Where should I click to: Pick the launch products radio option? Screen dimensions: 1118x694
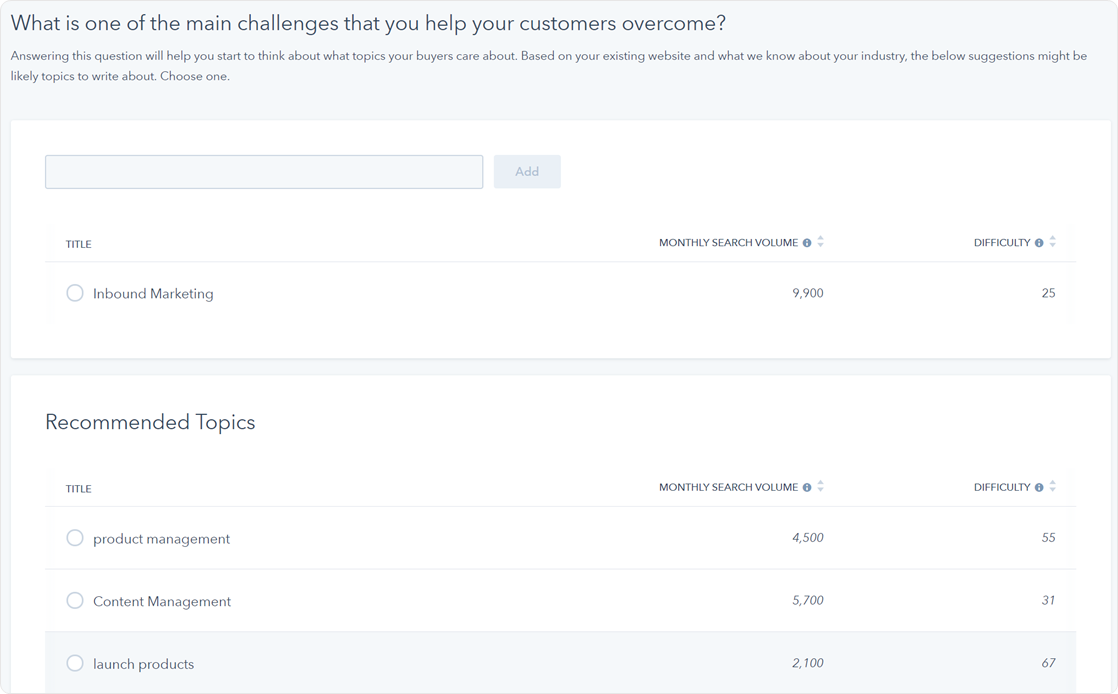[75, 663]
